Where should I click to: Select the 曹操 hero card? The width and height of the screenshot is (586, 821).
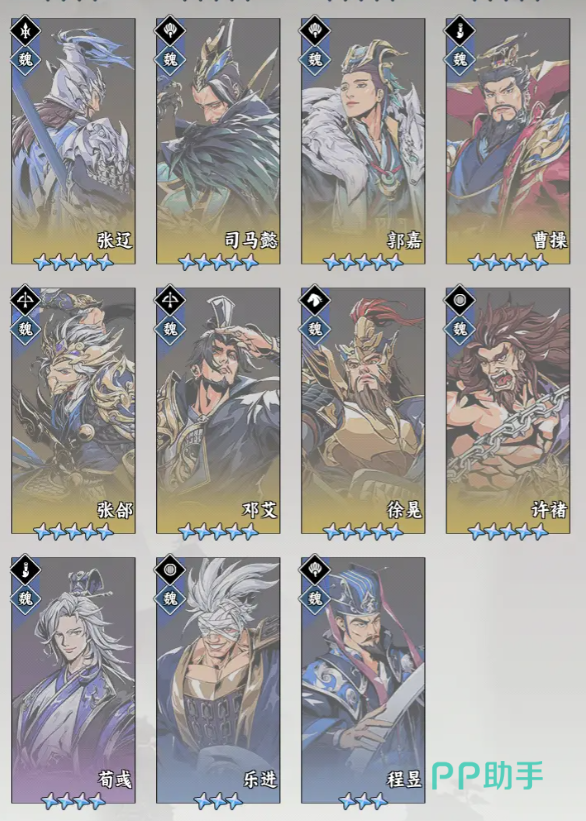click(508, 141)
